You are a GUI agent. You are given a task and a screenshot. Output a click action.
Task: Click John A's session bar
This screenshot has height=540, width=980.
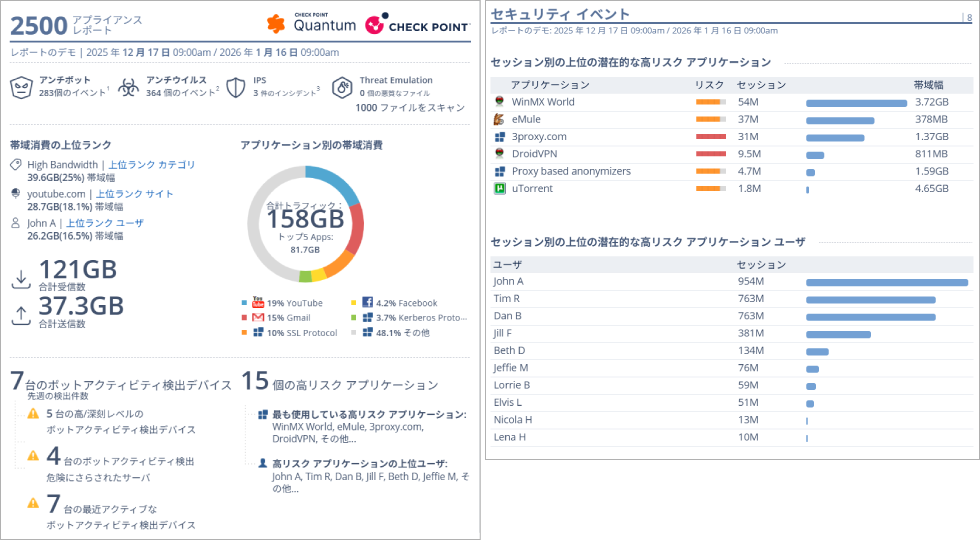(886, 282)
